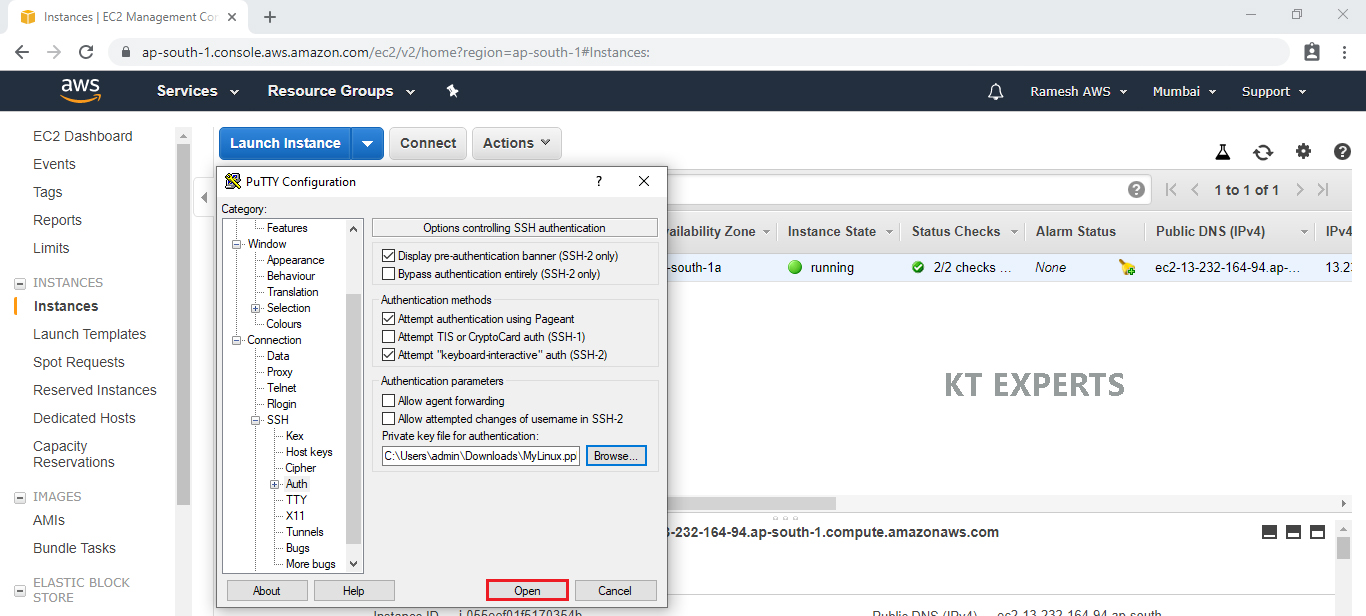Open Launch Instance dropdown arrow
1366x616 pixels.
pyautogui.click(x=367, y=143)
